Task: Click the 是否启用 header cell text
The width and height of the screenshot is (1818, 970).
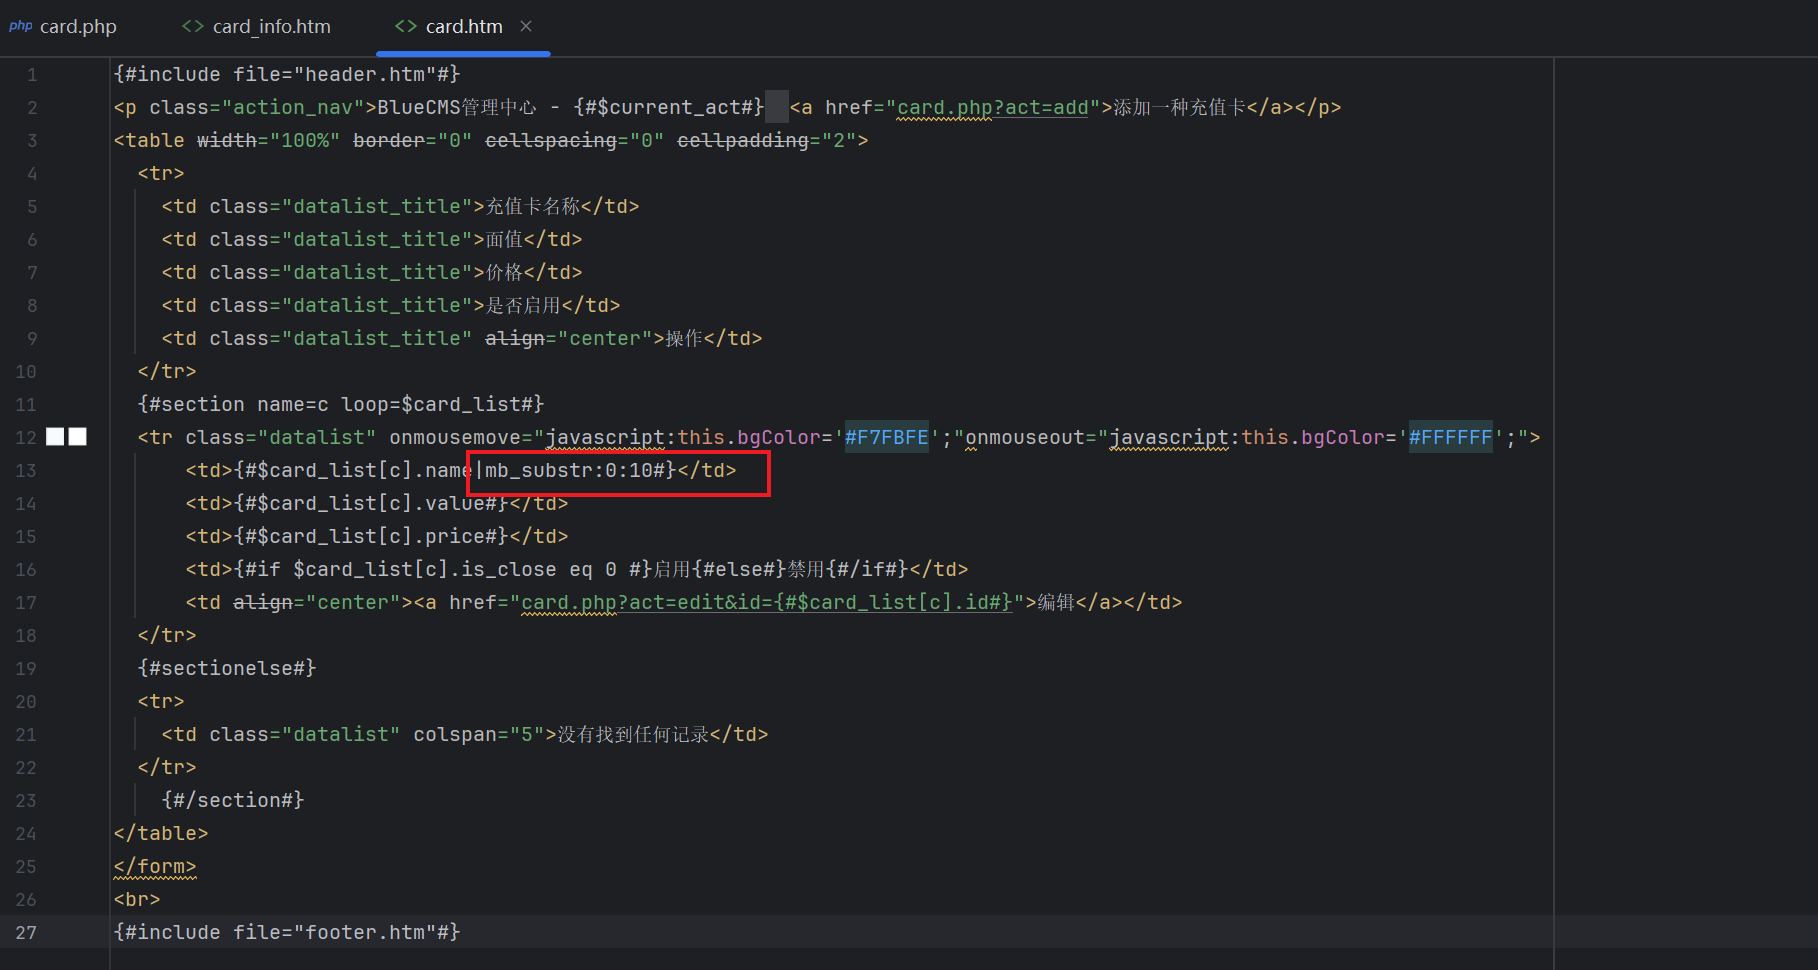Action: 524,305
